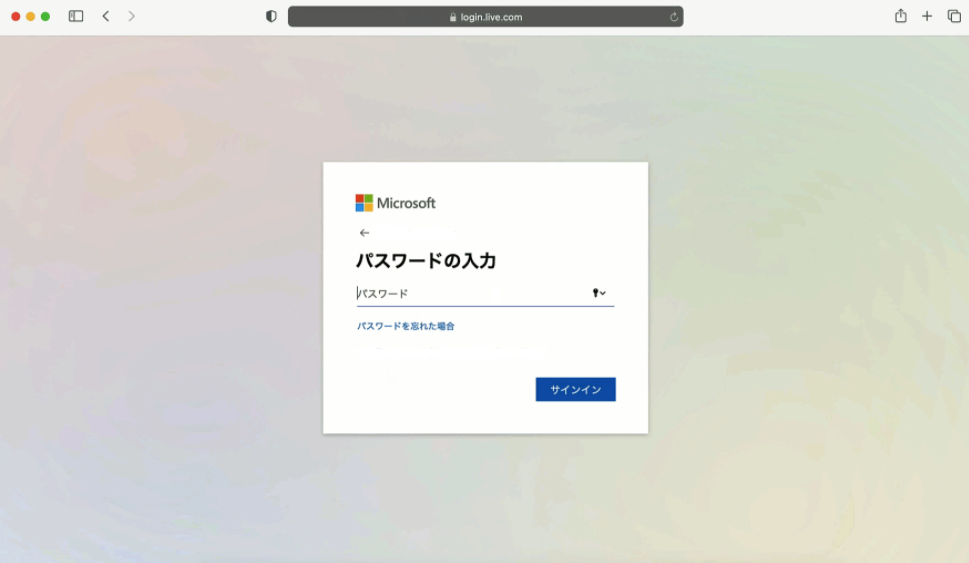Minimize the Safari window
This screenshot has height=563, width=969.
pos(31,17)
